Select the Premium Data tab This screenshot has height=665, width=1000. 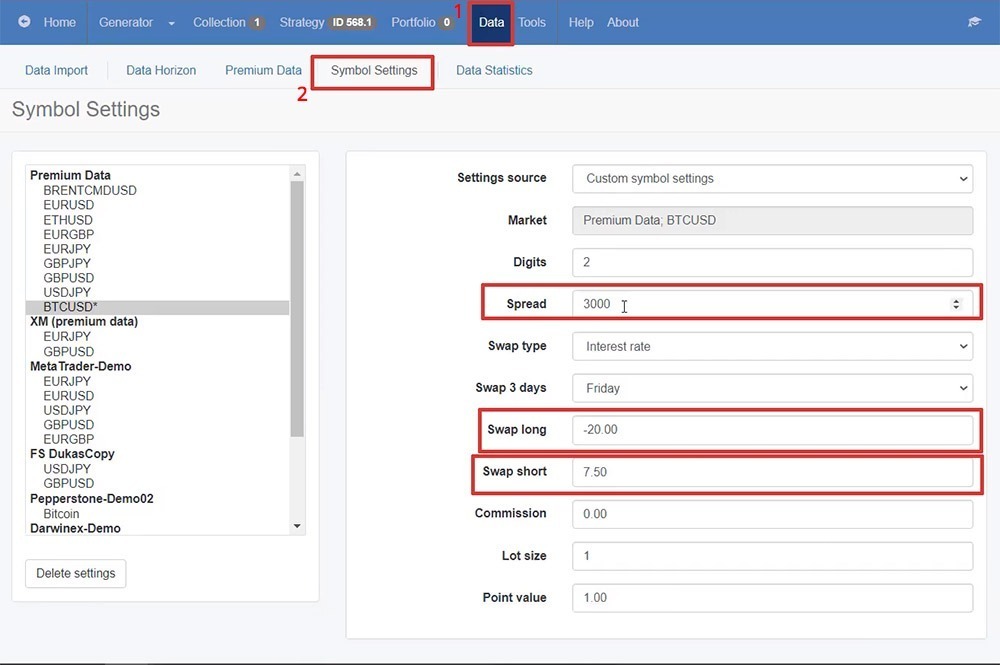click(263, 70)
